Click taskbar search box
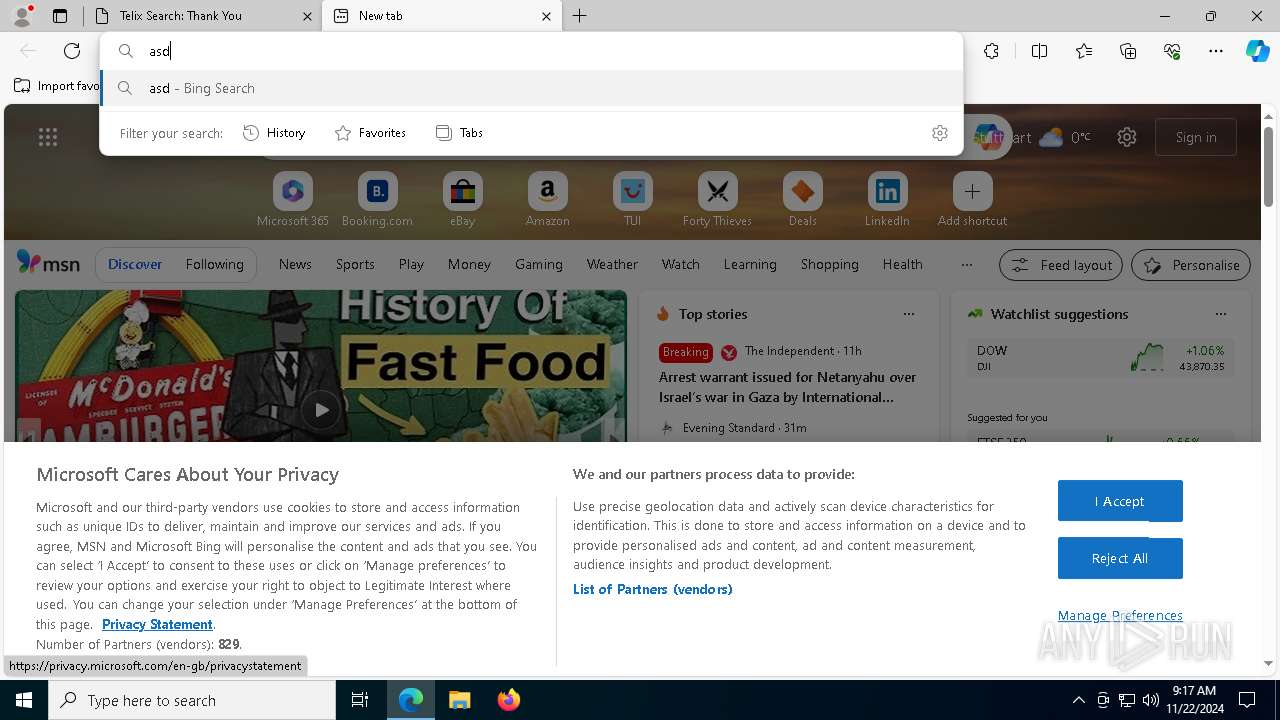 click(192, 700)
